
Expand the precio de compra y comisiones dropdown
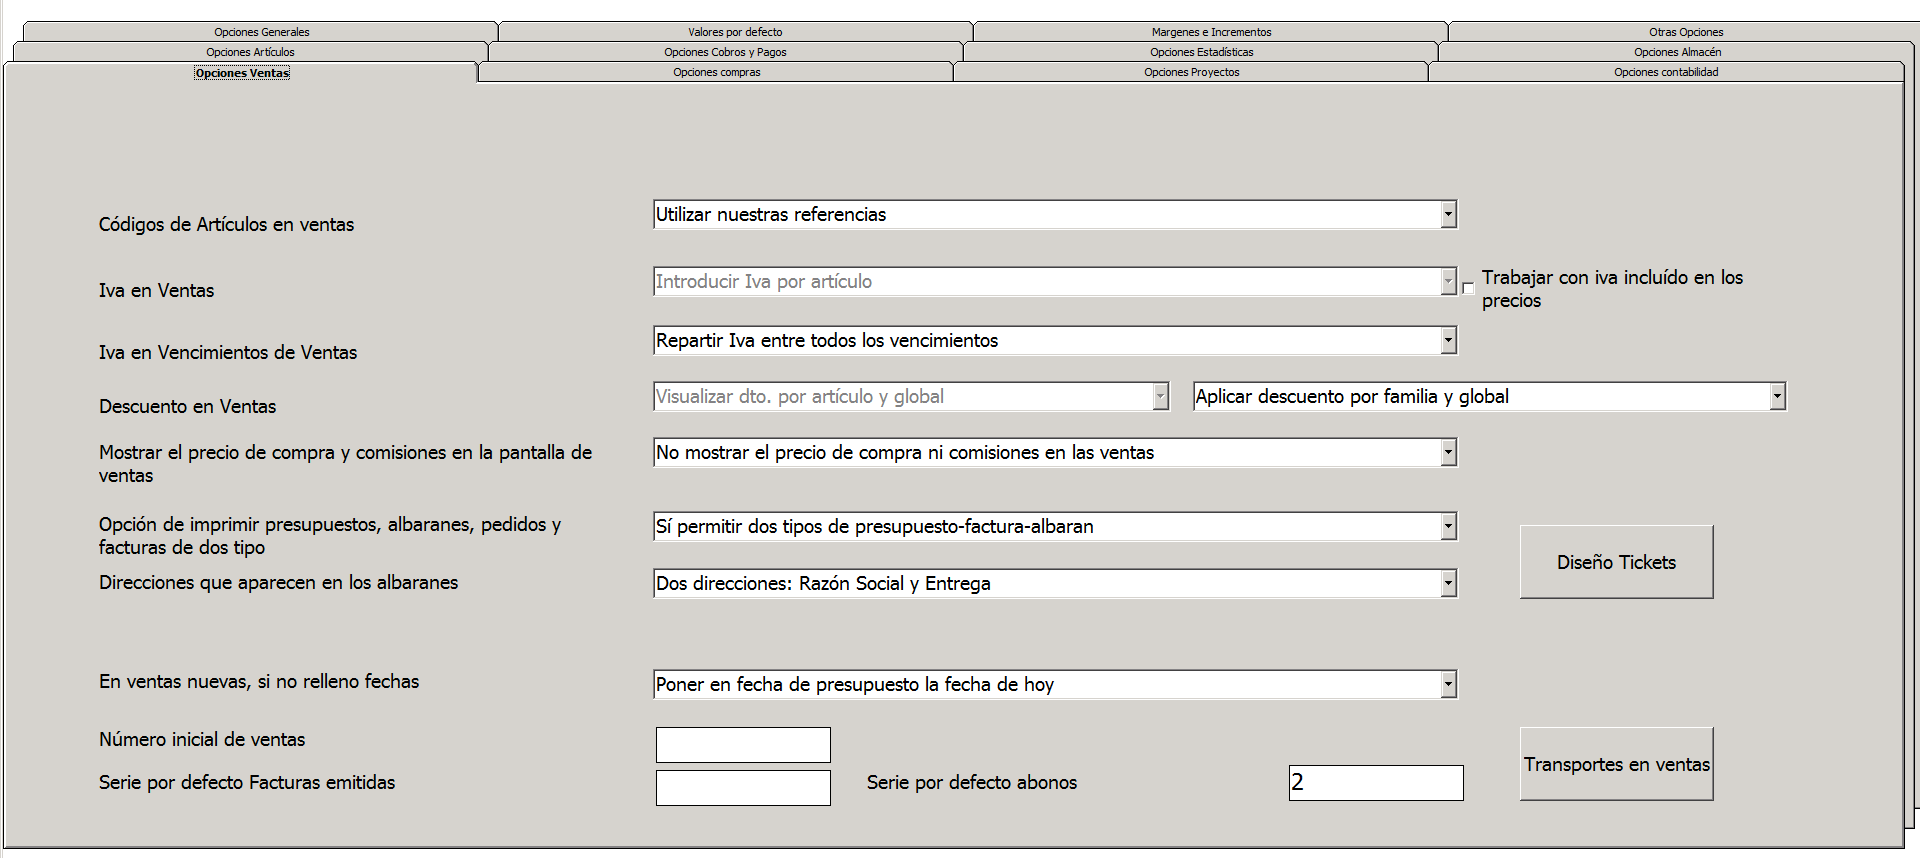pyautogui.click(x=1448, y=453)
